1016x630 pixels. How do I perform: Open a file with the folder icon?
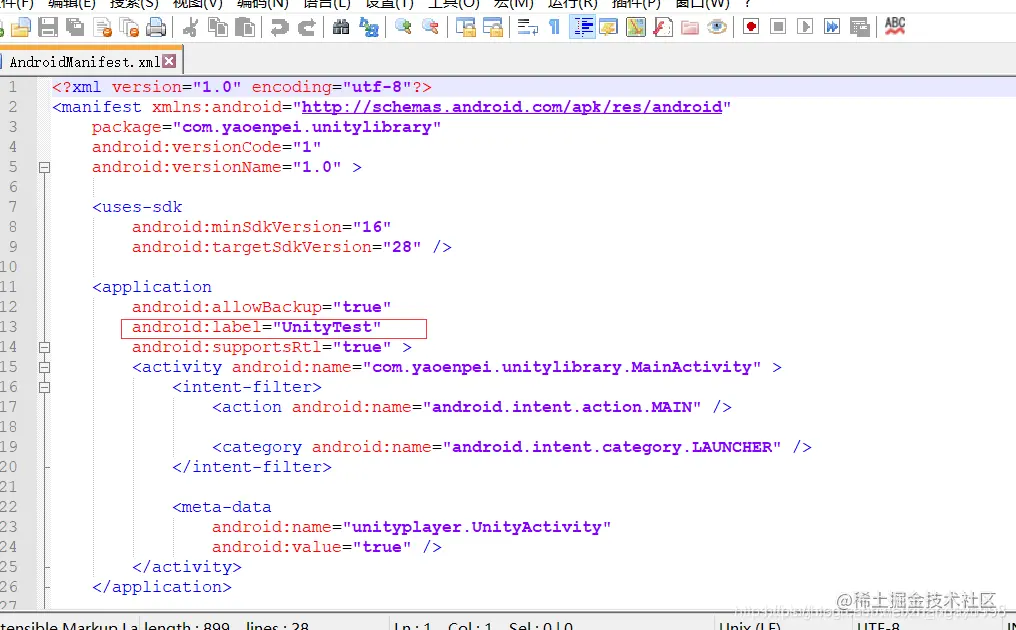coord(21,27)
